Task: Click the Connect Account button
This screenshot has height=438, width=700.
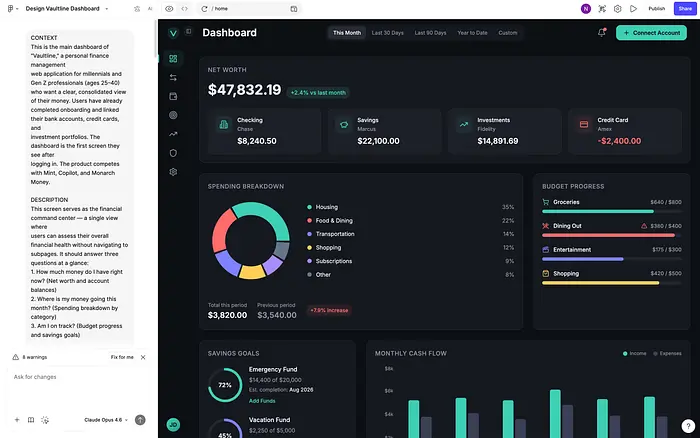Action: click(x=651, y=33)
